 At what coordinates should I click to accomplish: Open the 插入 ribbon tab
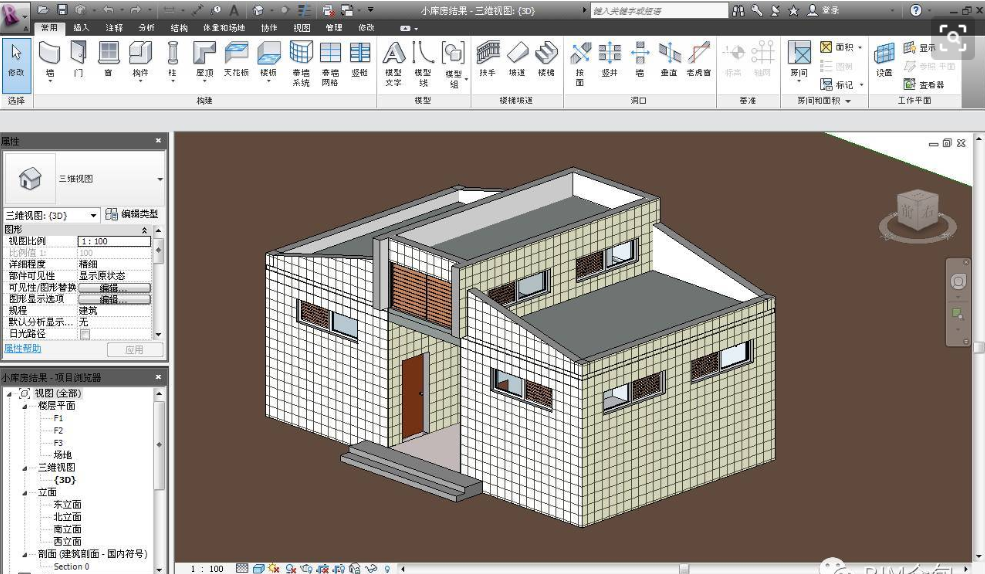[x=81, y=28]
